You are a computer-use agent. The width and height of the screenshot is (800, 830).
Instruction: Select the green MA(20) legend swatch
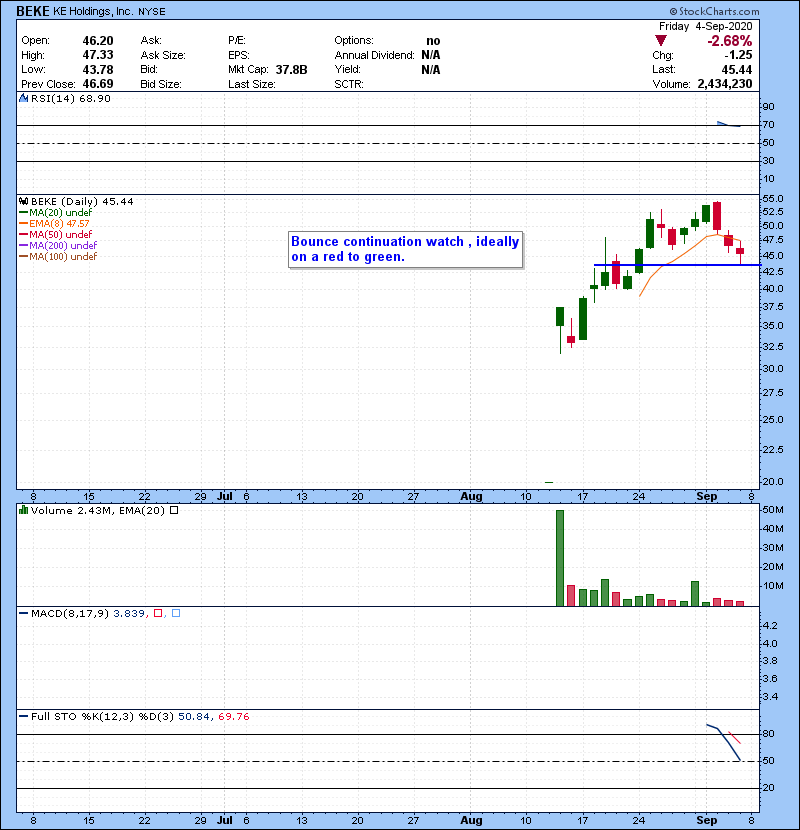23,212
